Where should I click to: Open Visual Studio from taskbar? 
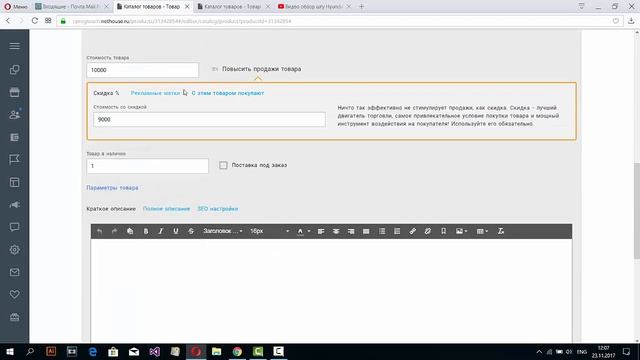[x=155, y=351]
